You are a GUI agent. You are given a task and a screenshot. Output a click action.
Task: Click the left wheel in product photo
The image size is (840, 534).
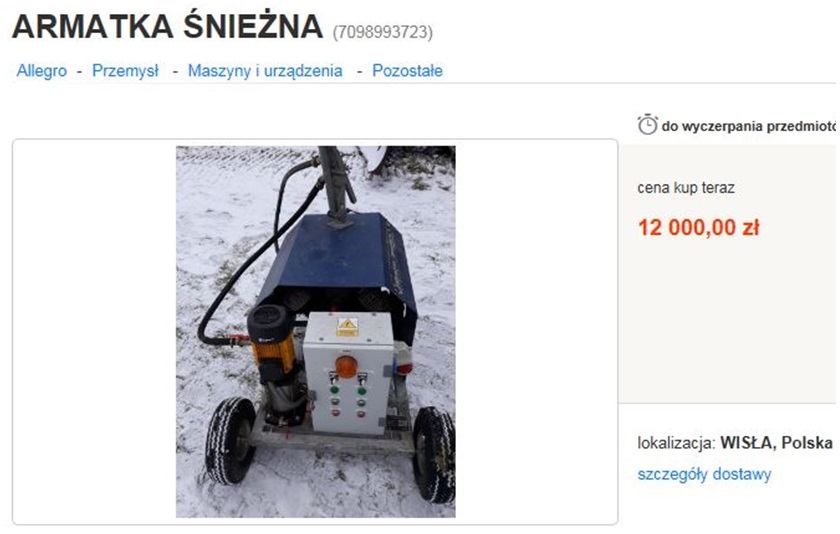pos(230,440)
